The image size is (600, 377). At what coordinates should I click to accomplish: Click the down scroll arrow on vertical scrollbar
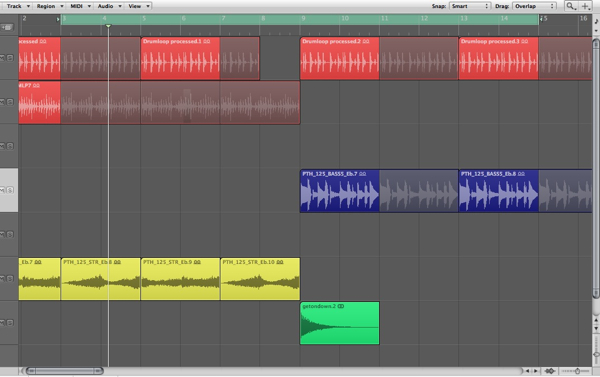(x=596, y=328)
